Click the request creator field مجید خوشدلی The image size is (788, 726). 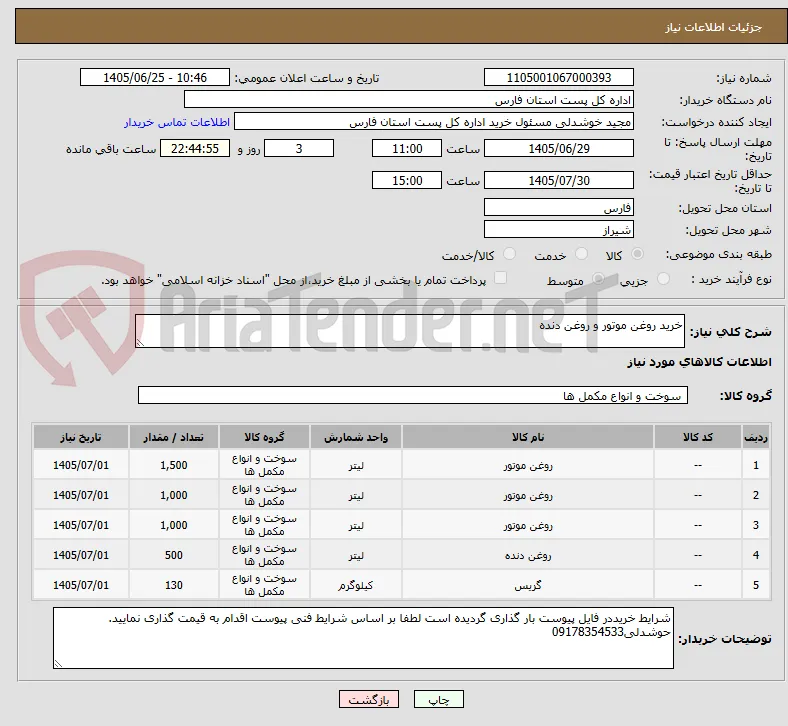(434, 122)
